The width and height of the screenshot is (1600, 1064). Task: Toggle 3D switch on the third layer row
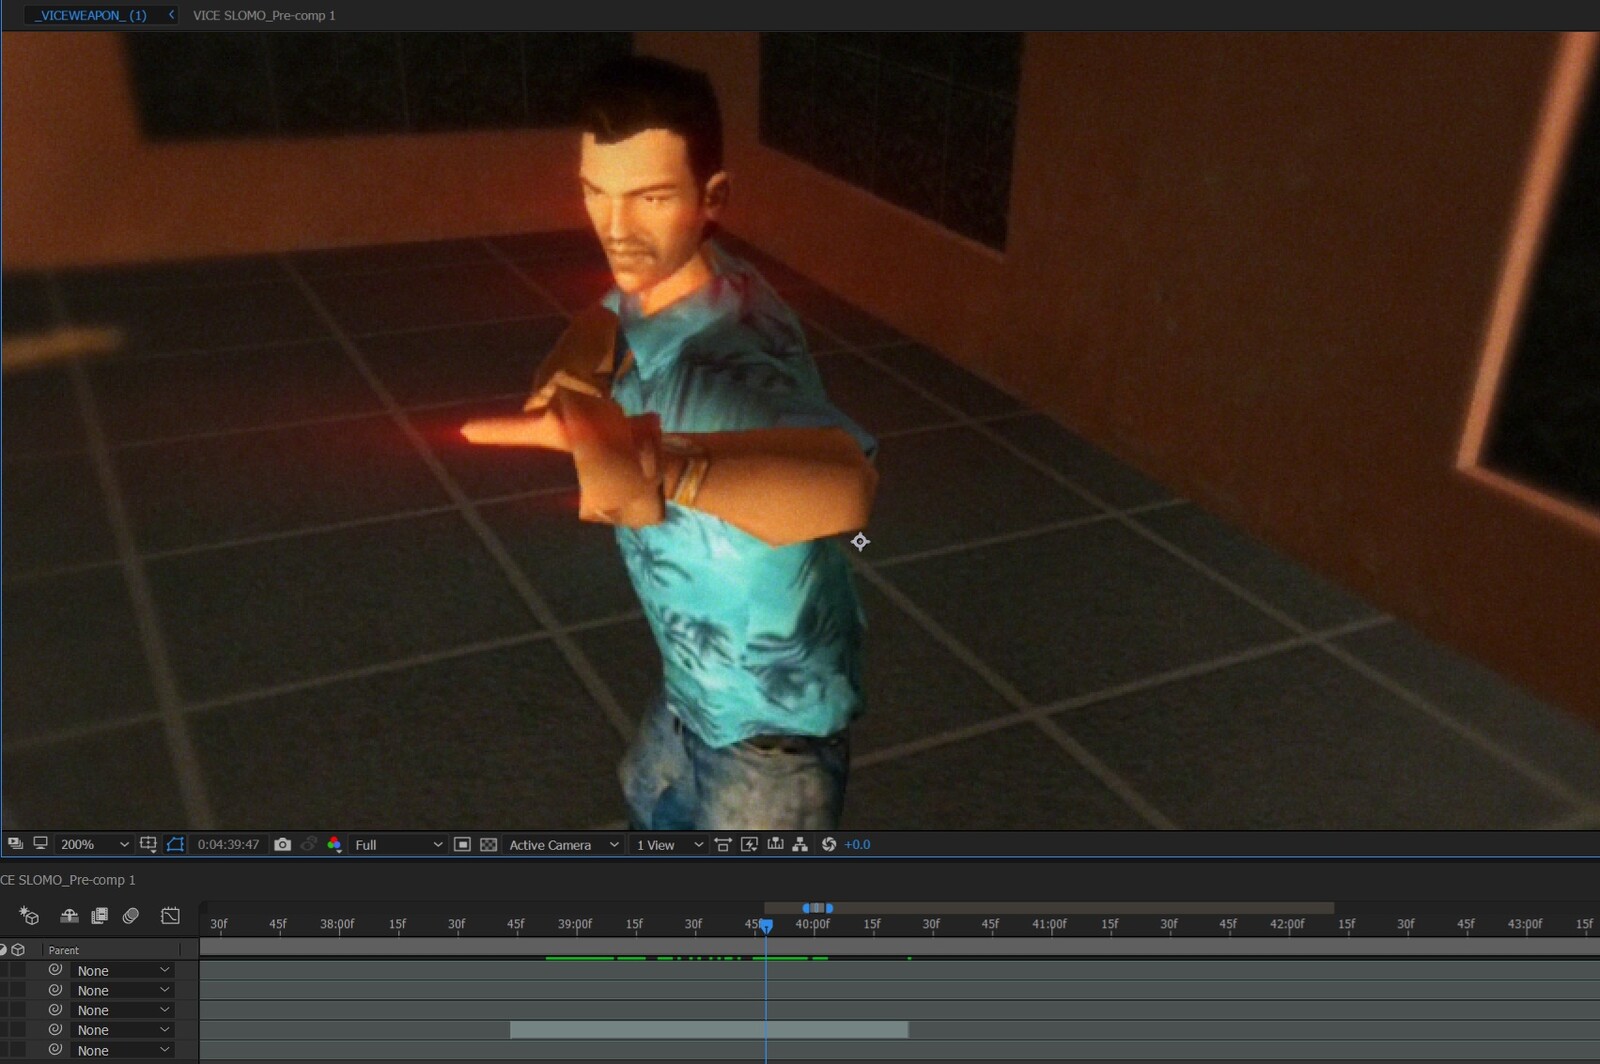[18, 1010]
